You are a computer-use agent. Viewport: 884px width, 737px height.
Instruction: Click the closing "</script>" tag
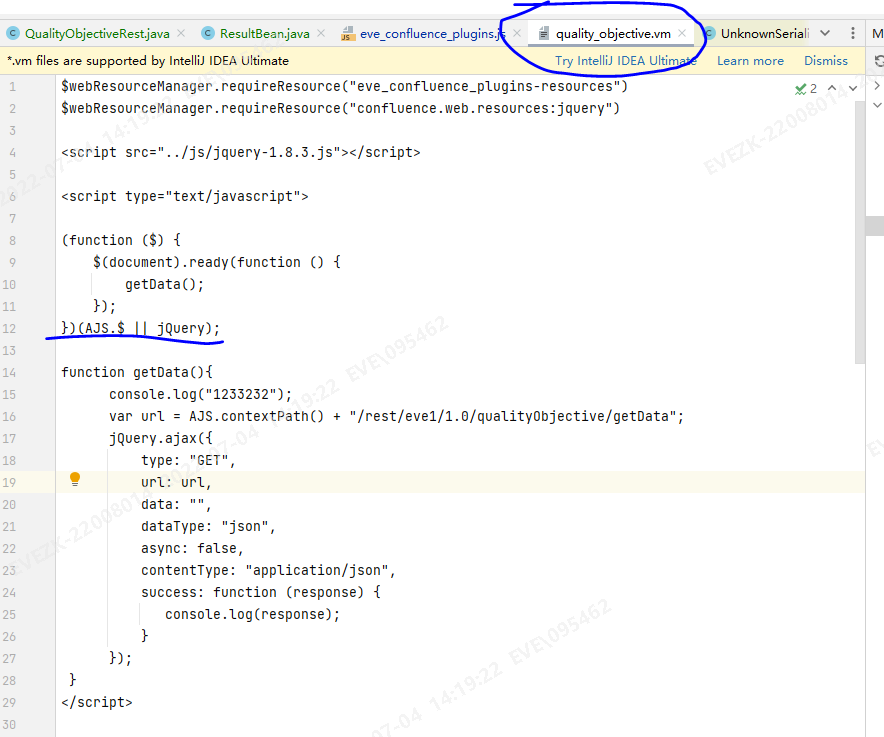coord(96,702)
